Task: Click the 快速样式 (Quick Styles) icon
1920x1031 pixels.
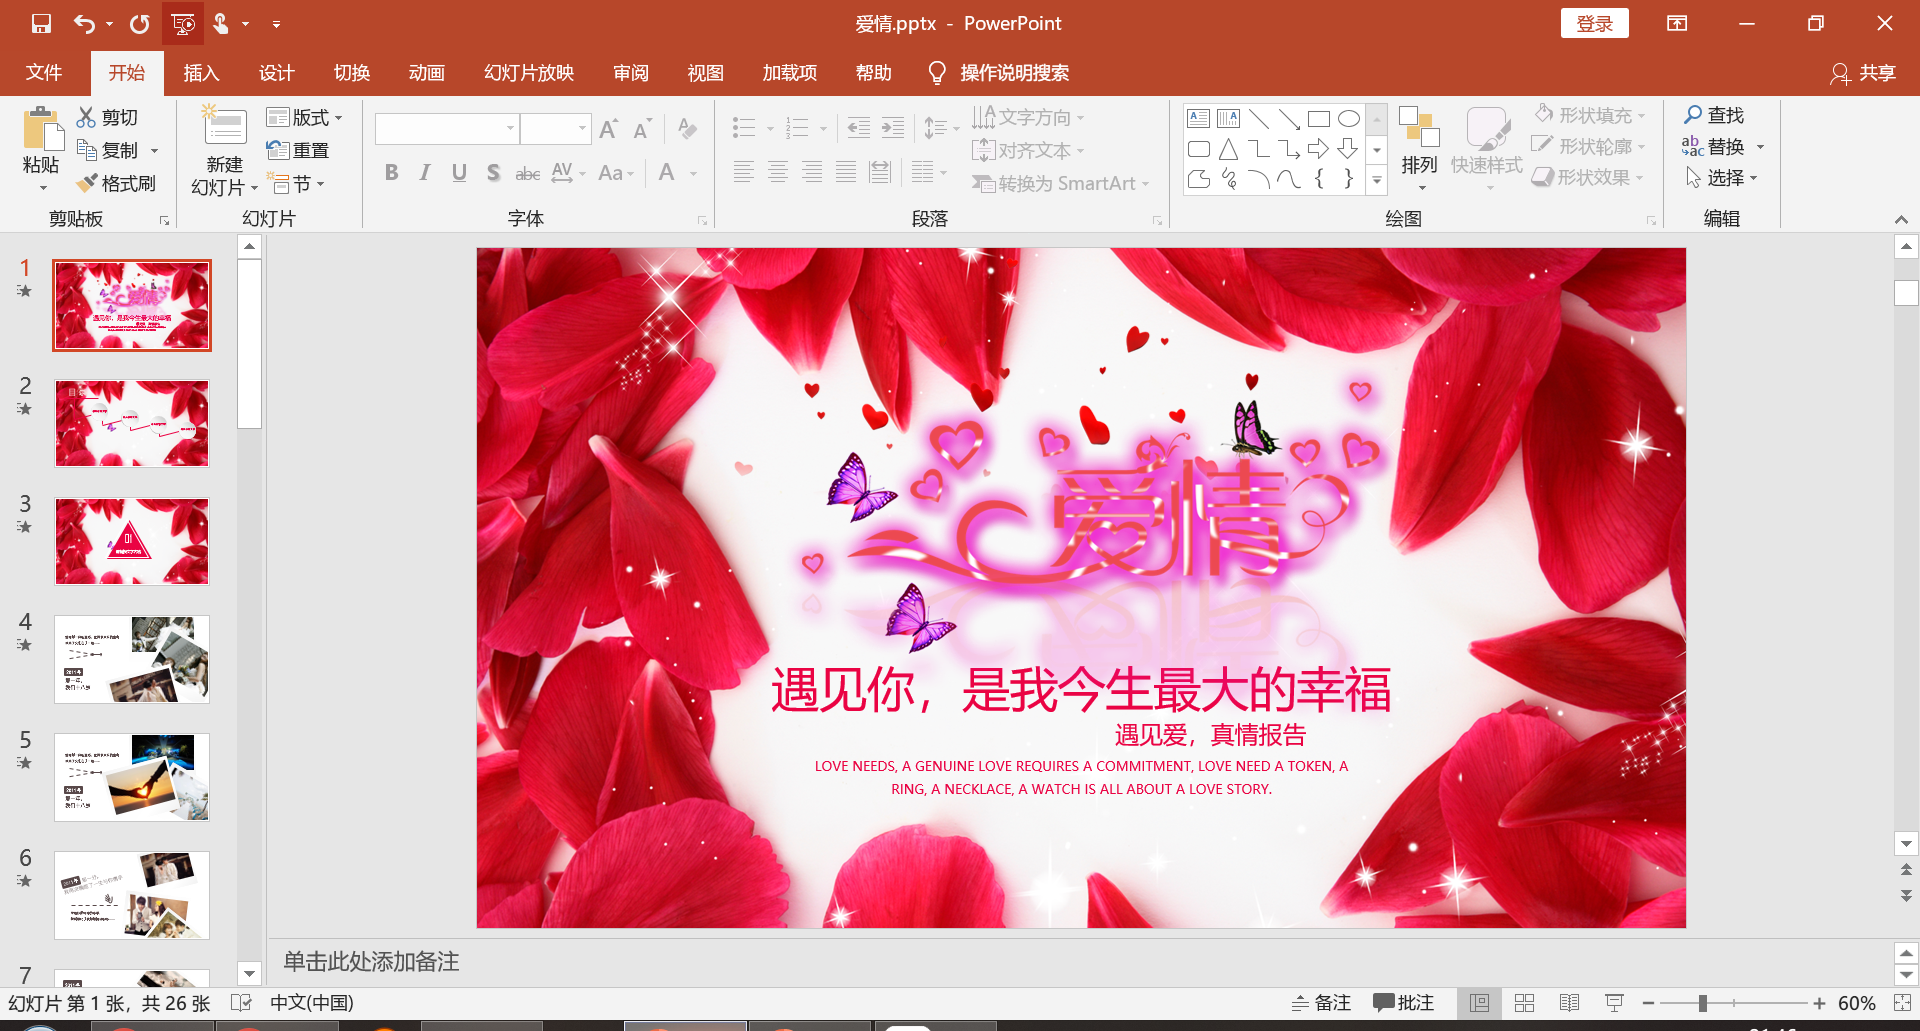Action: click(1486, 147)
